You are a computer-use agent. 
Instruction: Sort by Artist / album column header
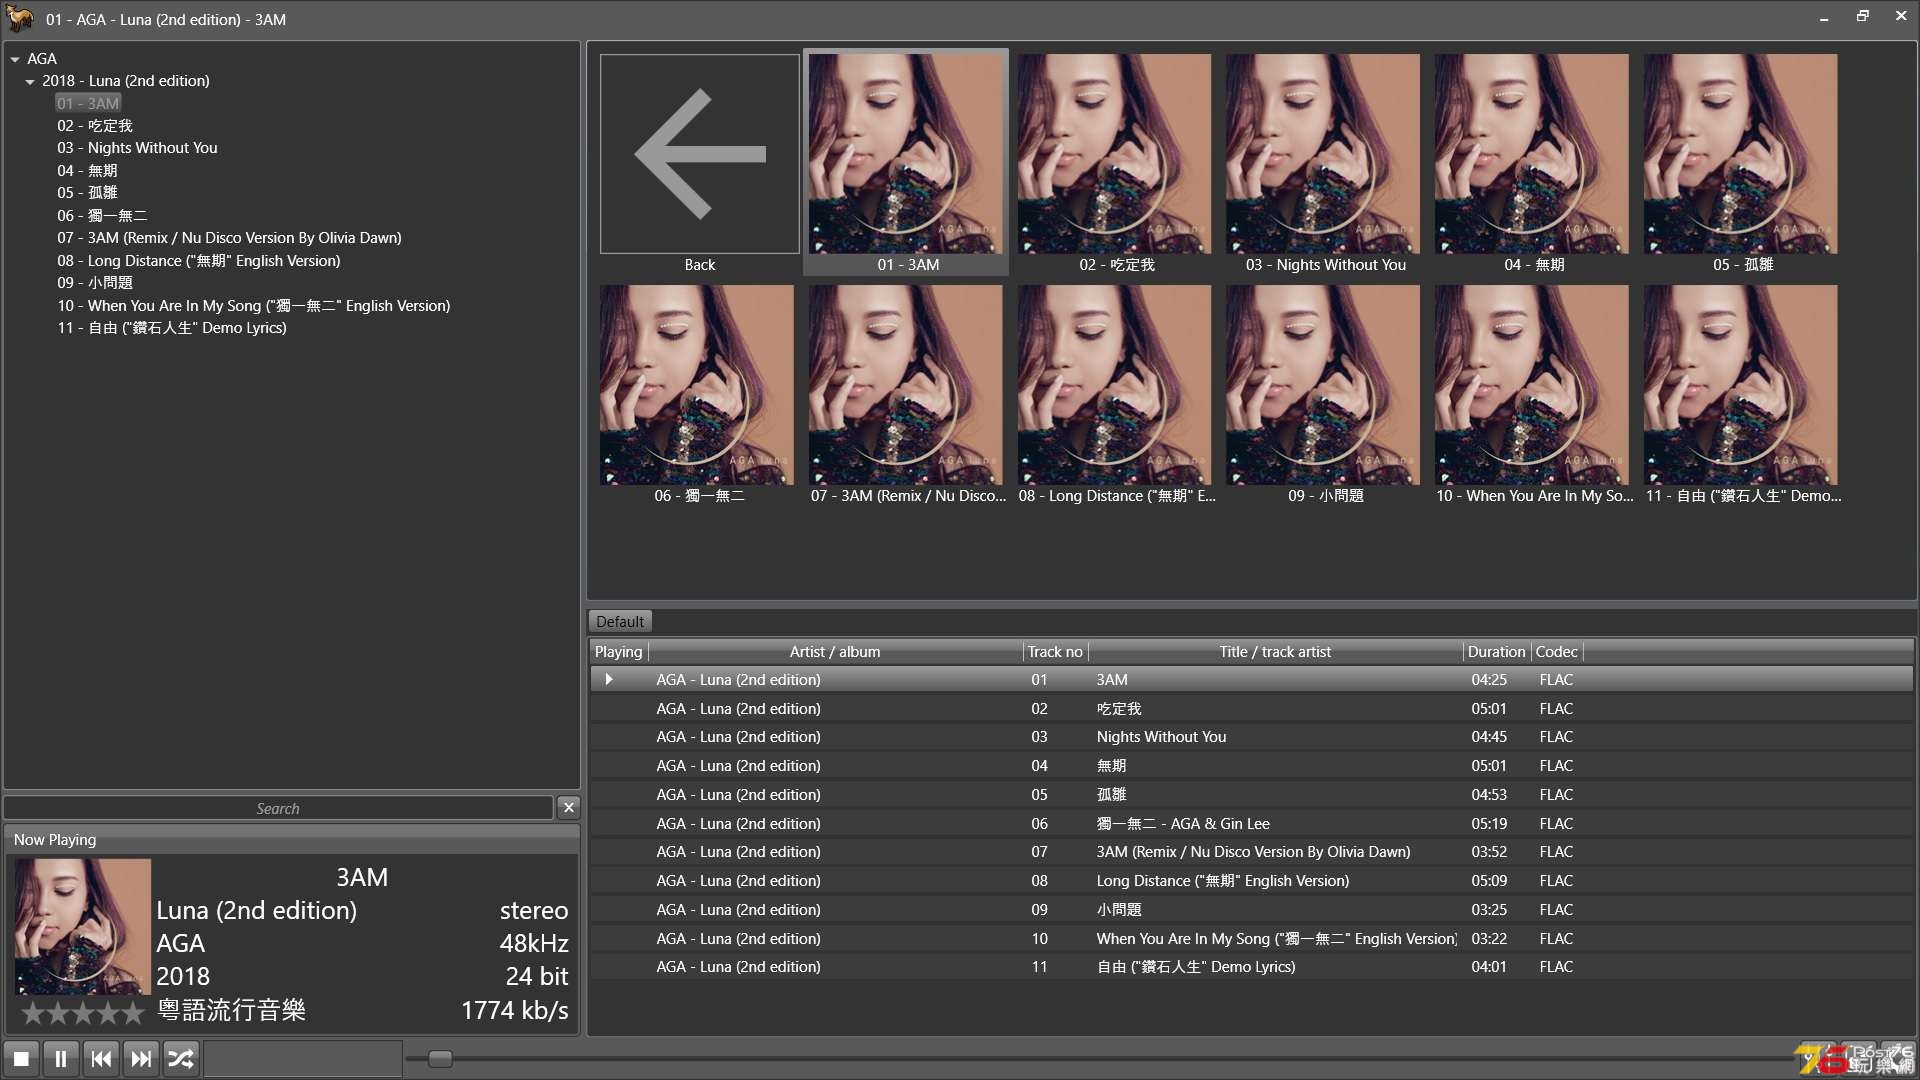tap(835, 652)
